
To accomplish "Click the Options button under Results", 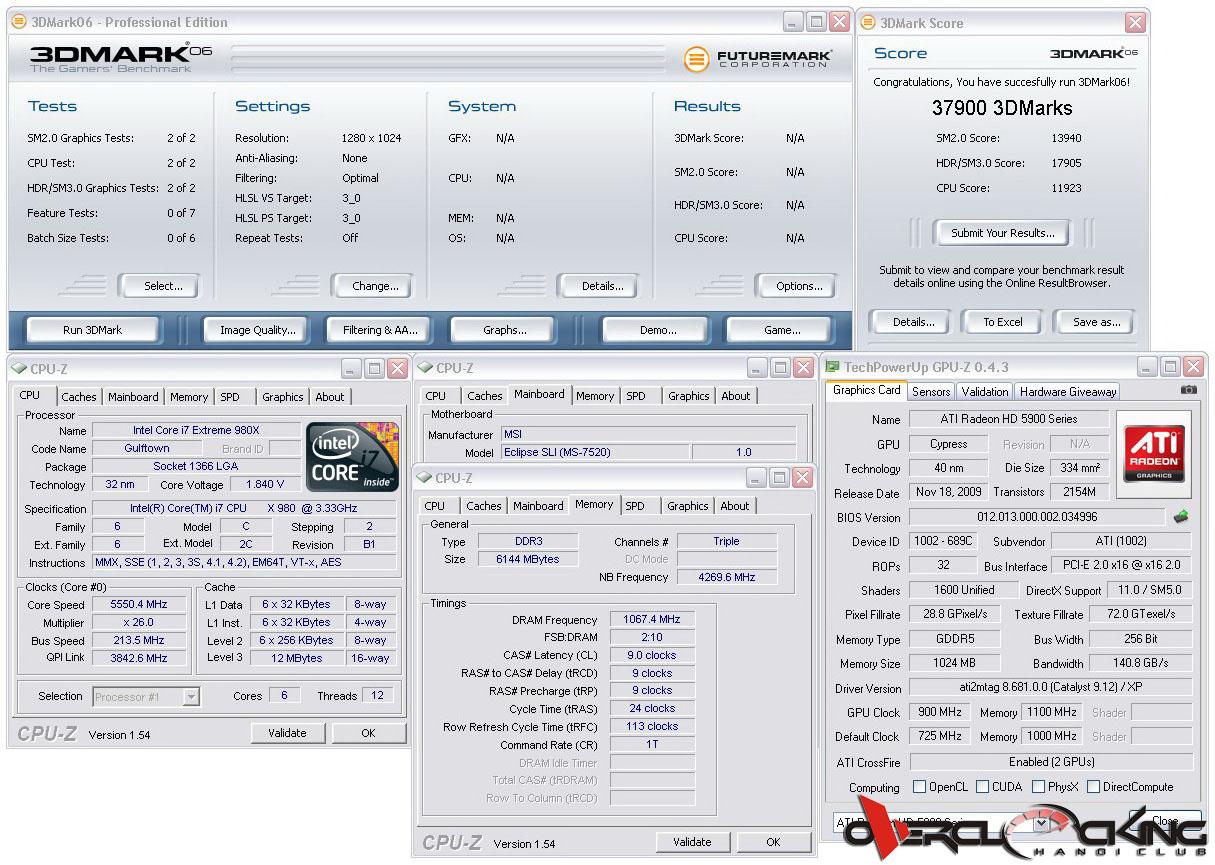I will 799,286.
